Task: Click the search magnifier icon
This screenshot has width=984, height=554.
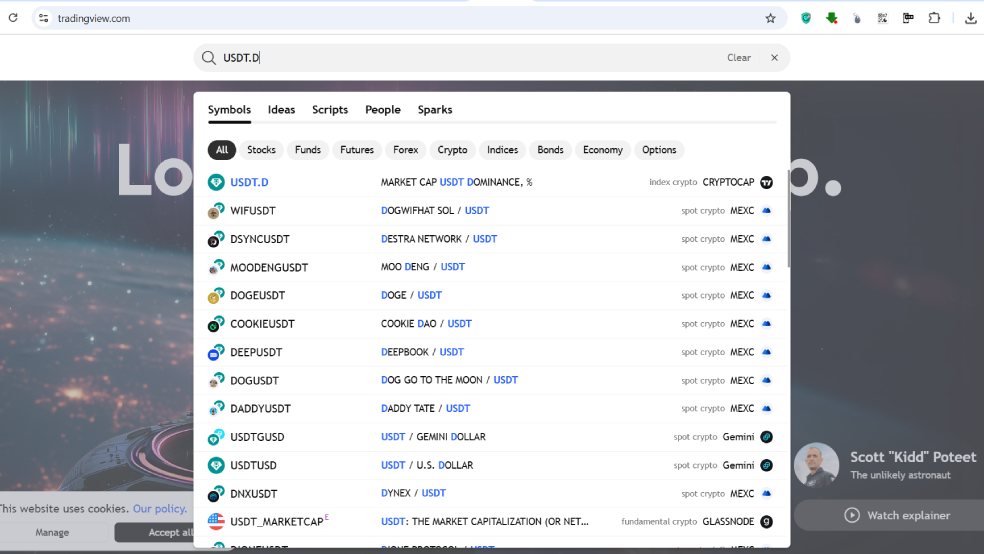Action: click(x=208, y=58)
